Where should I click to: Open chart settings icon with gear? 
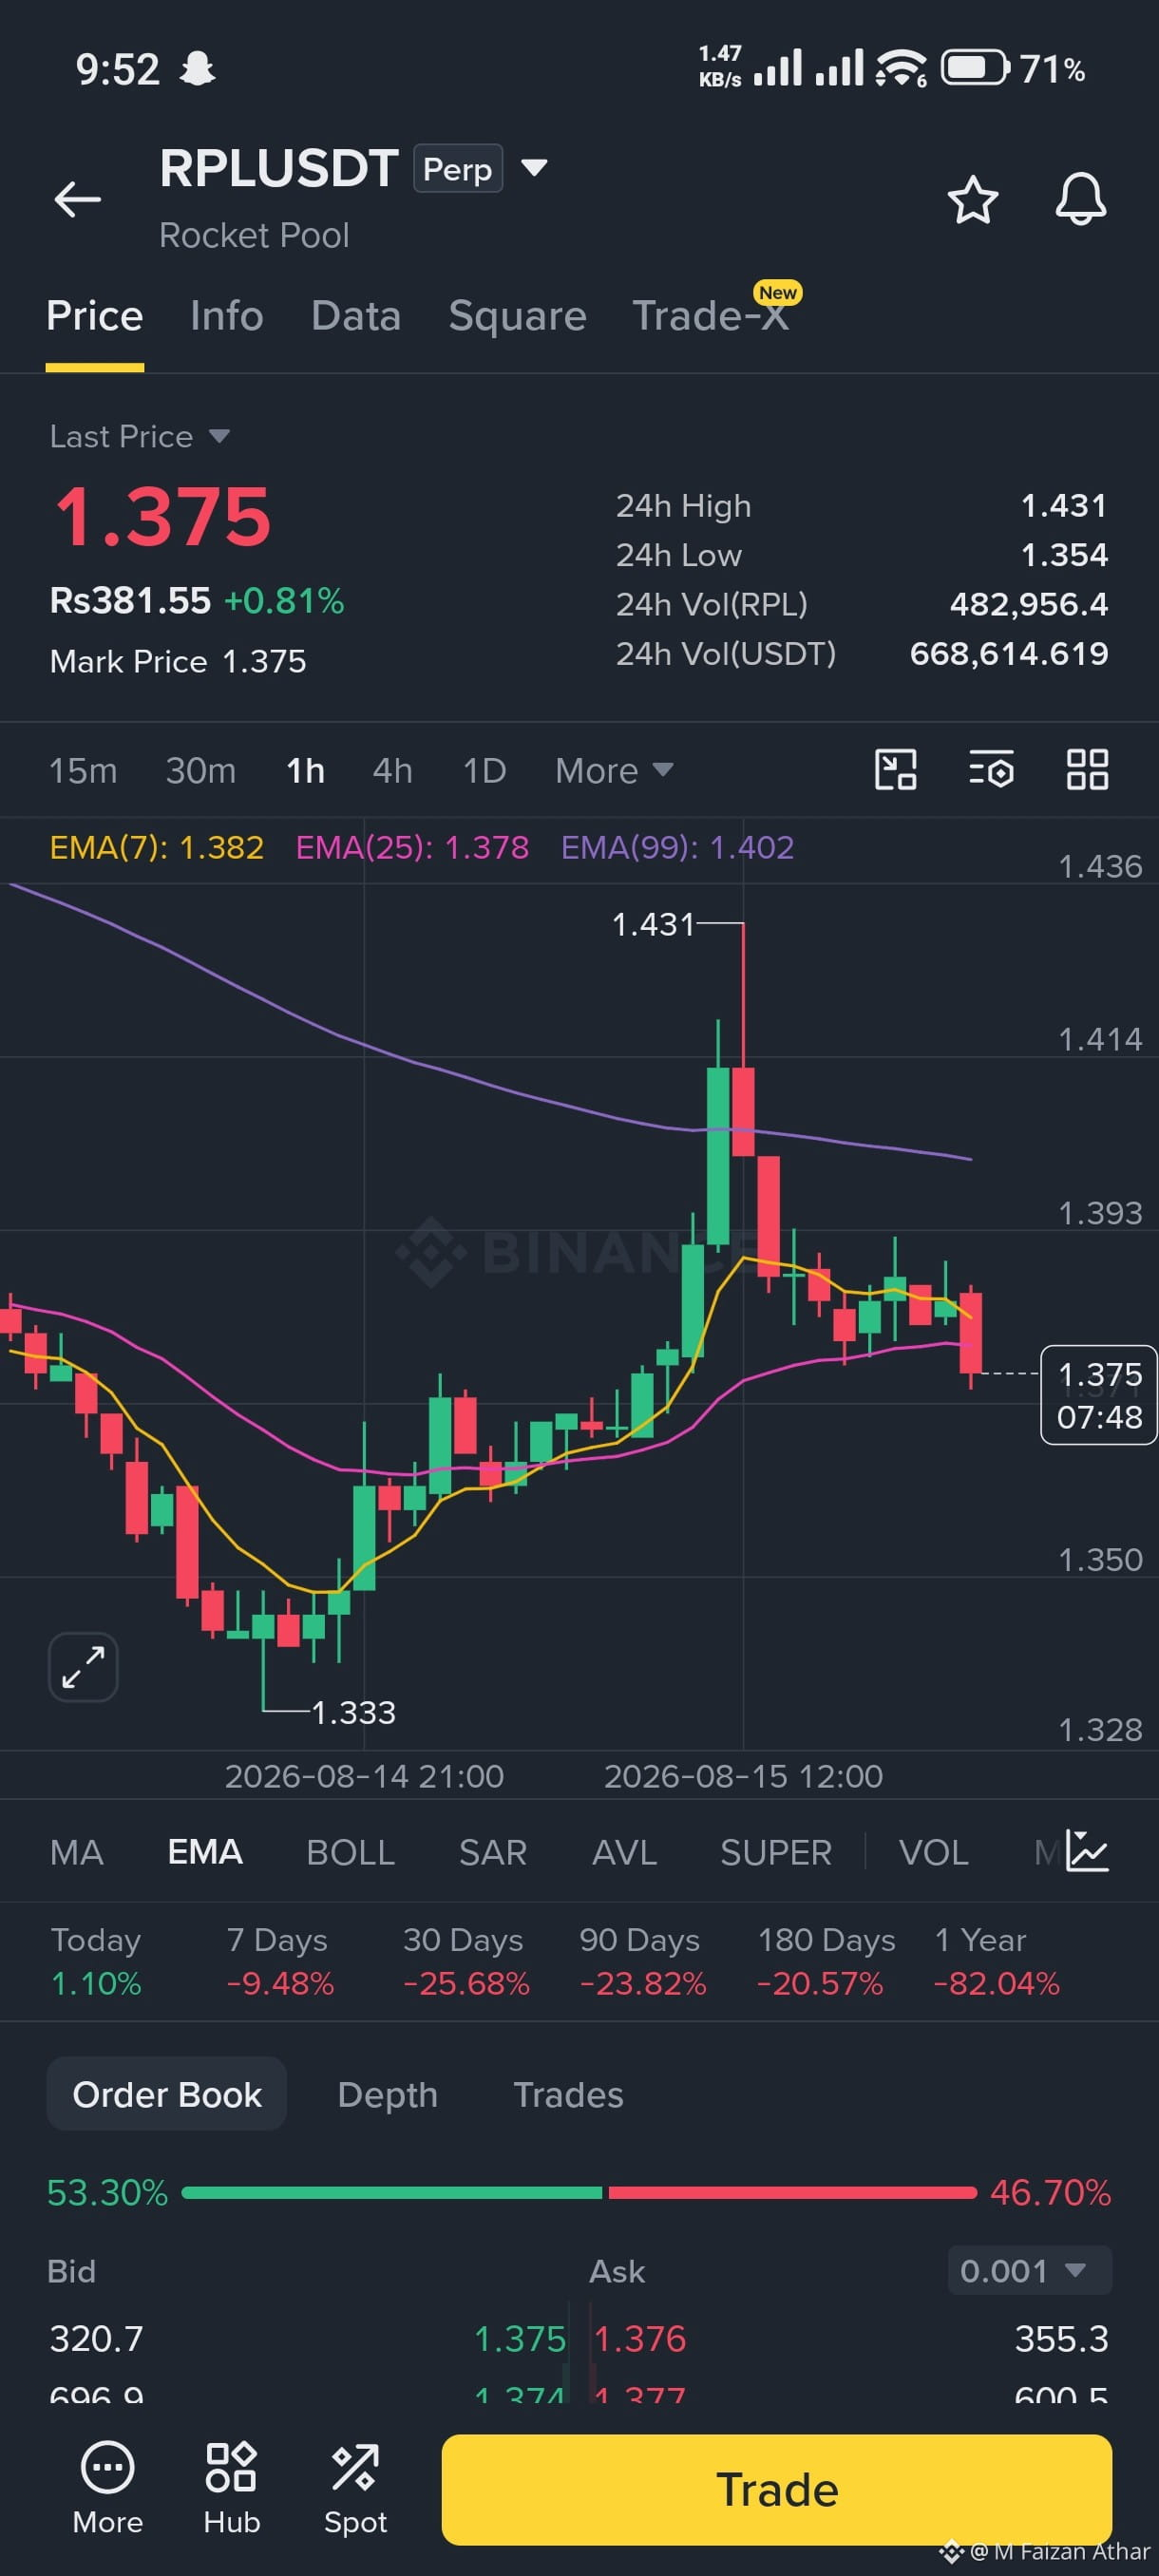(x=991, y=770)
